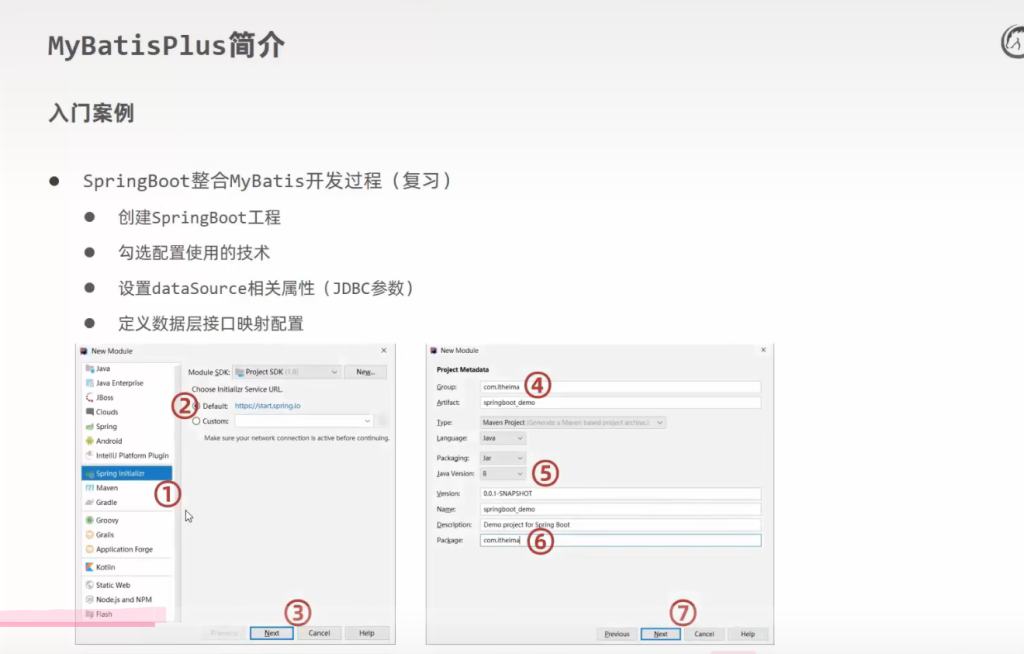Select the Groovy module type
The height and width of the screenshot is (654, 1024).
pyautogui.click(x=107, y=520)
